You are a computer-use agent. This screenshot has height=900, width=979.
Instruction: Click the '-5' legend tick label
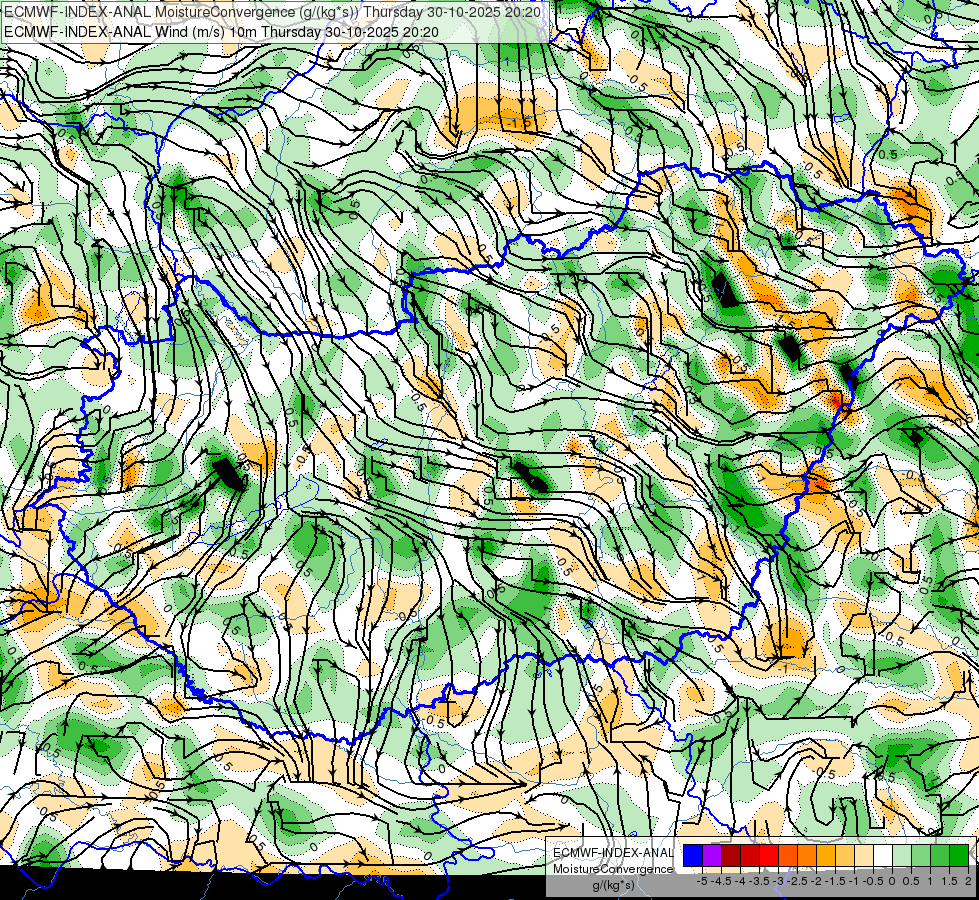click(x=702, y=881)
